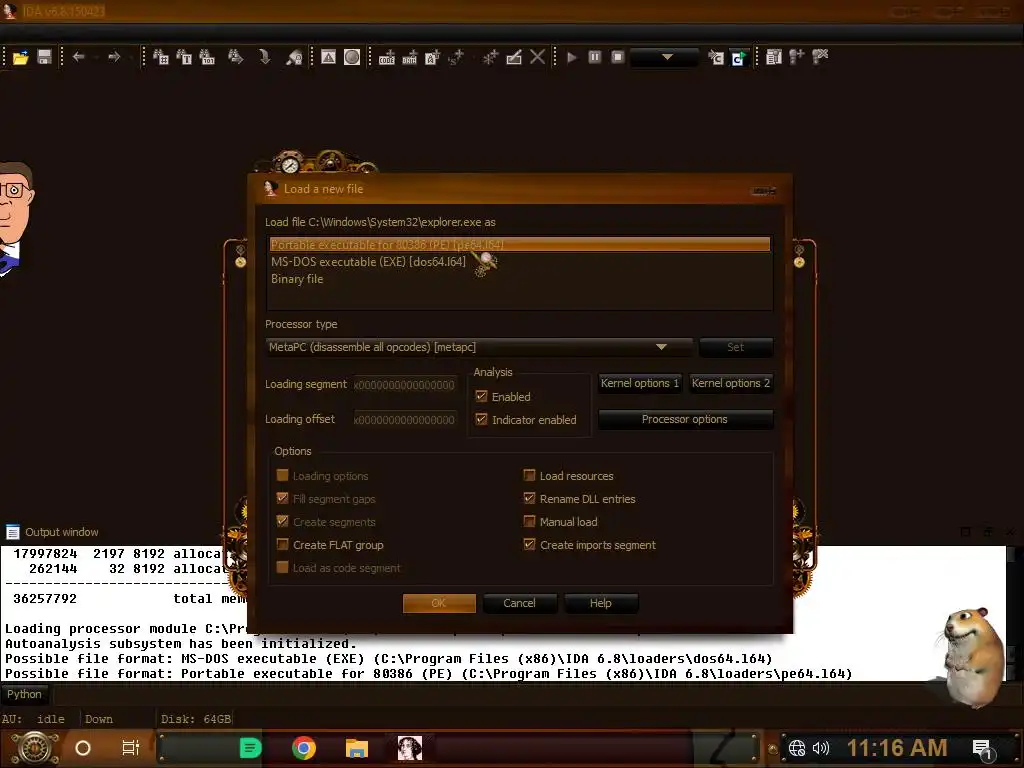Image resolution: width=1024 pixels, height=768 pixels.
Task: Go forward with the right arrow
Action: click(x=114, y=57)
